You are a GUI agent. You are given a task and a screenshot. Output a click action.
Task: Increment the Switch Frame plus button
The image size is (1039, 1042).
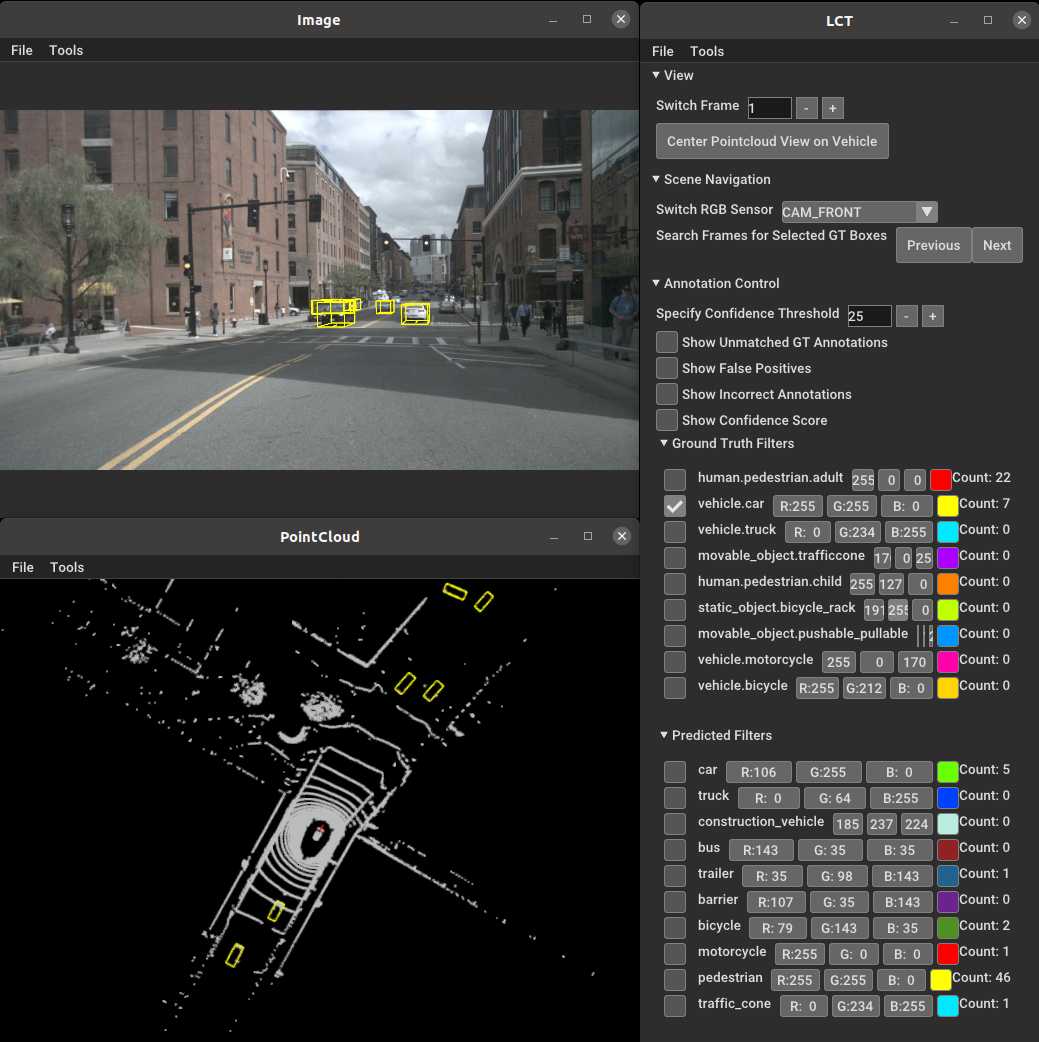[x=833, y=108]
